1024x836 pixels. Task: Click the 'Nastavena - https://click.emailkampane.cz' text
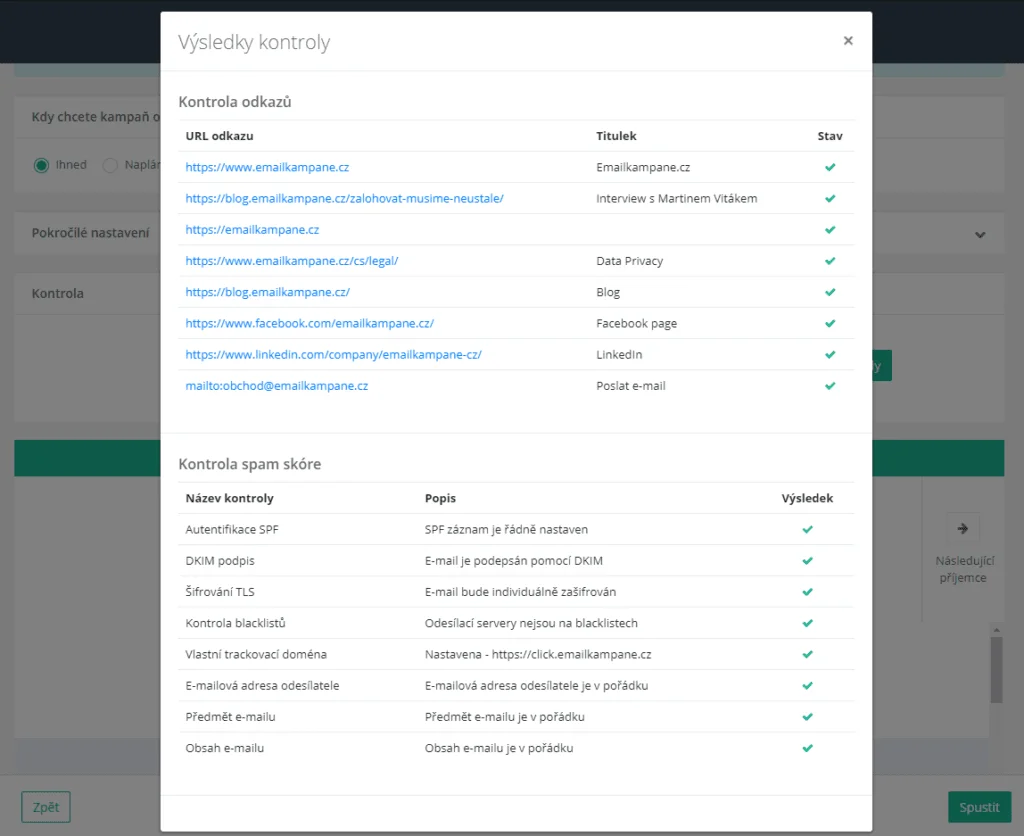pyautogui.click(x=538, y=654)
